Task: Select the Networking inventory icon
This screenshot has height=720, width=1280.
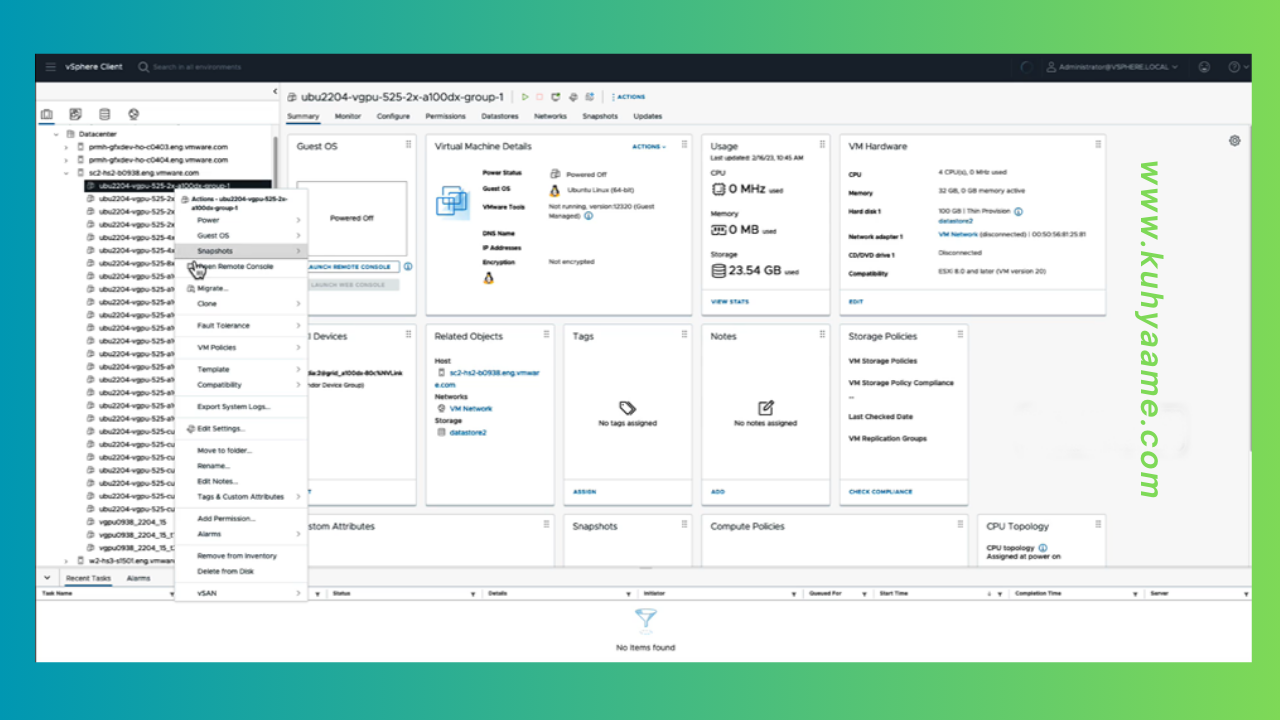Action: 133,115
